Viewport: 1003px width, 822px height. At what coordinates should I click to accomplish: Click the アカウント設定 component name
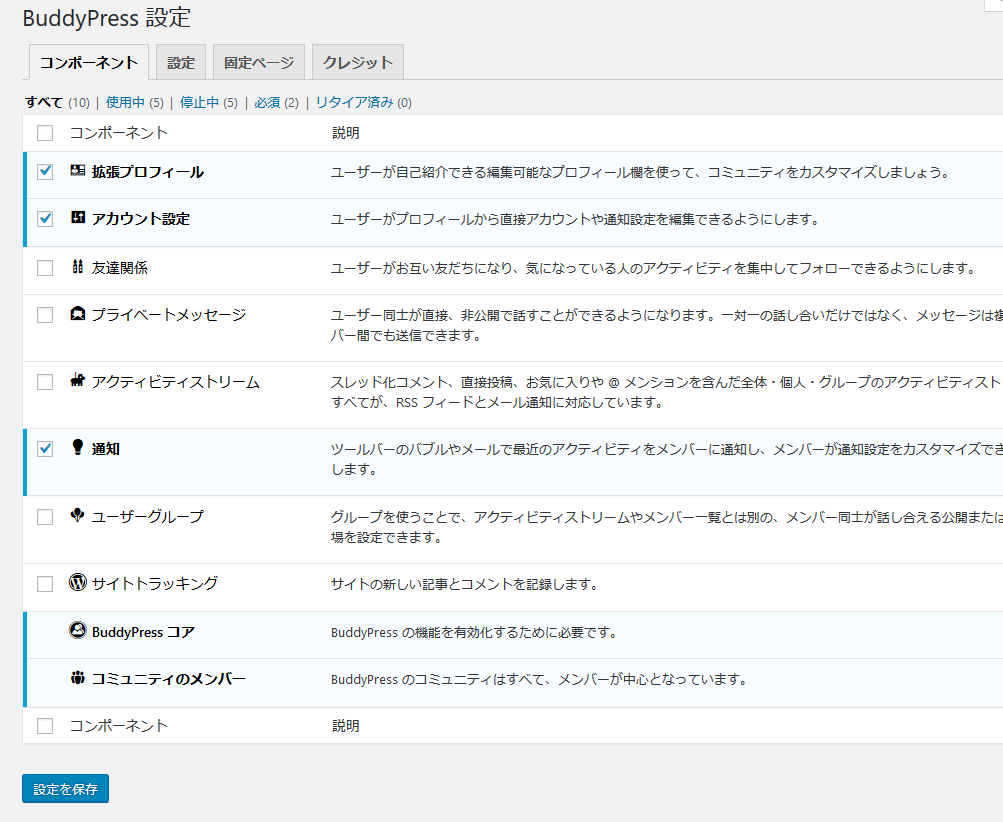click(x=141, y=219)
